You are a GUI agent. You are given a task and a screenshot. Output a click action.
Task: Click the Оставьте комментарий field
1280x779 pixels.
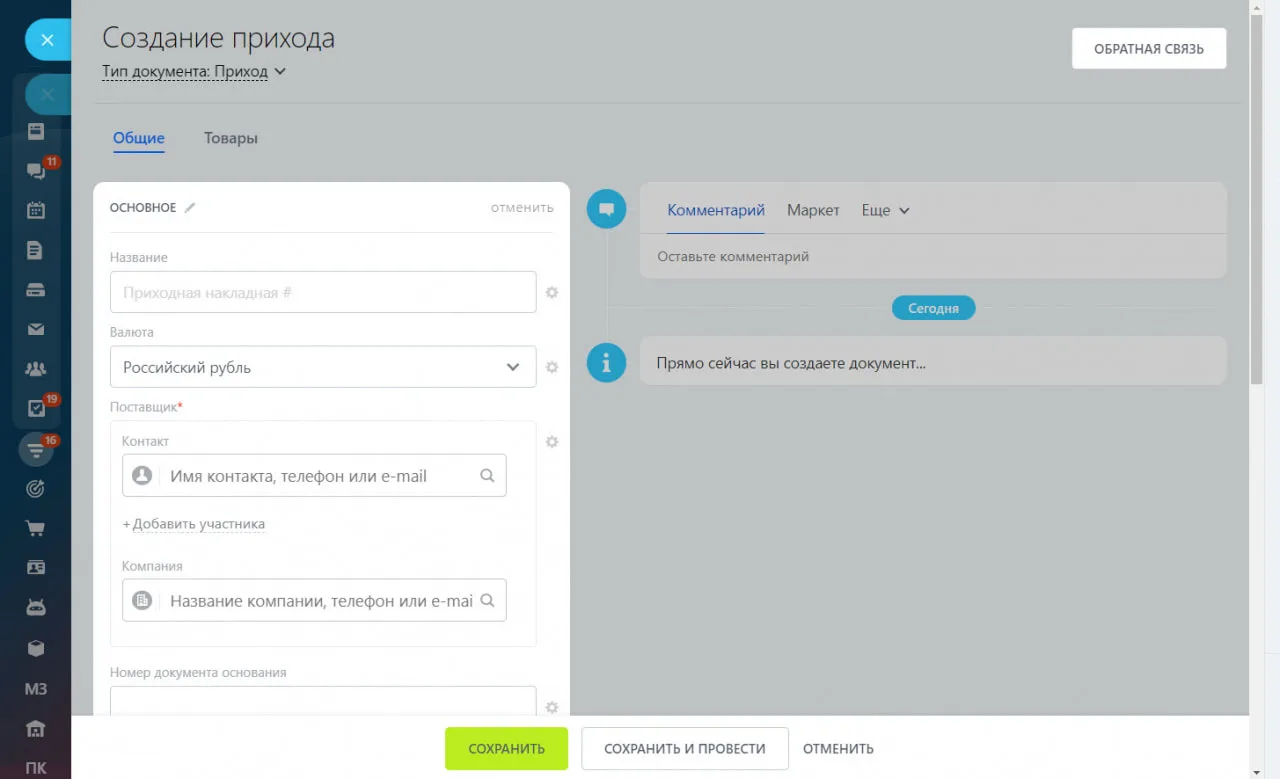933,257
